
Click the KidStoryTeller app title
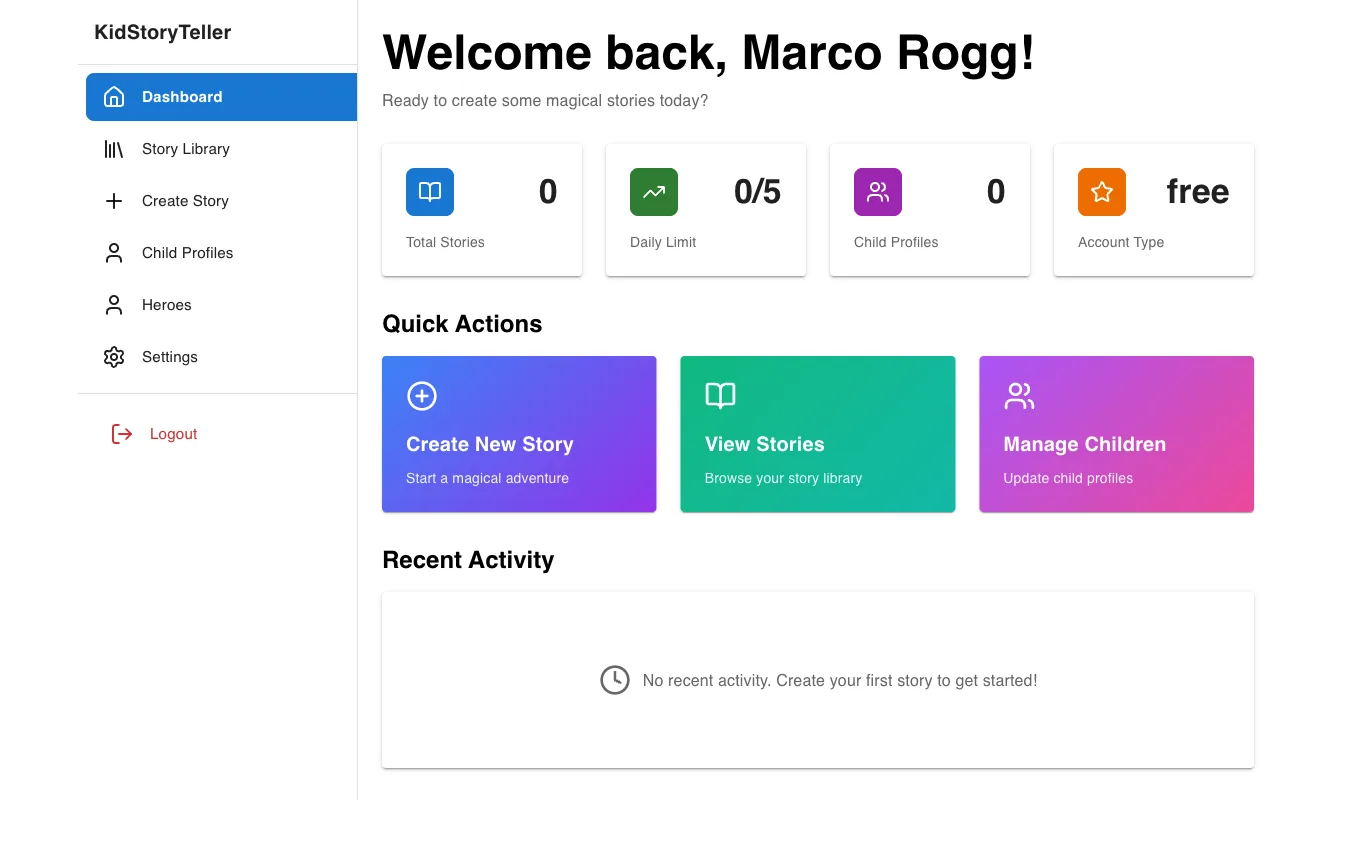click(163, 32)
